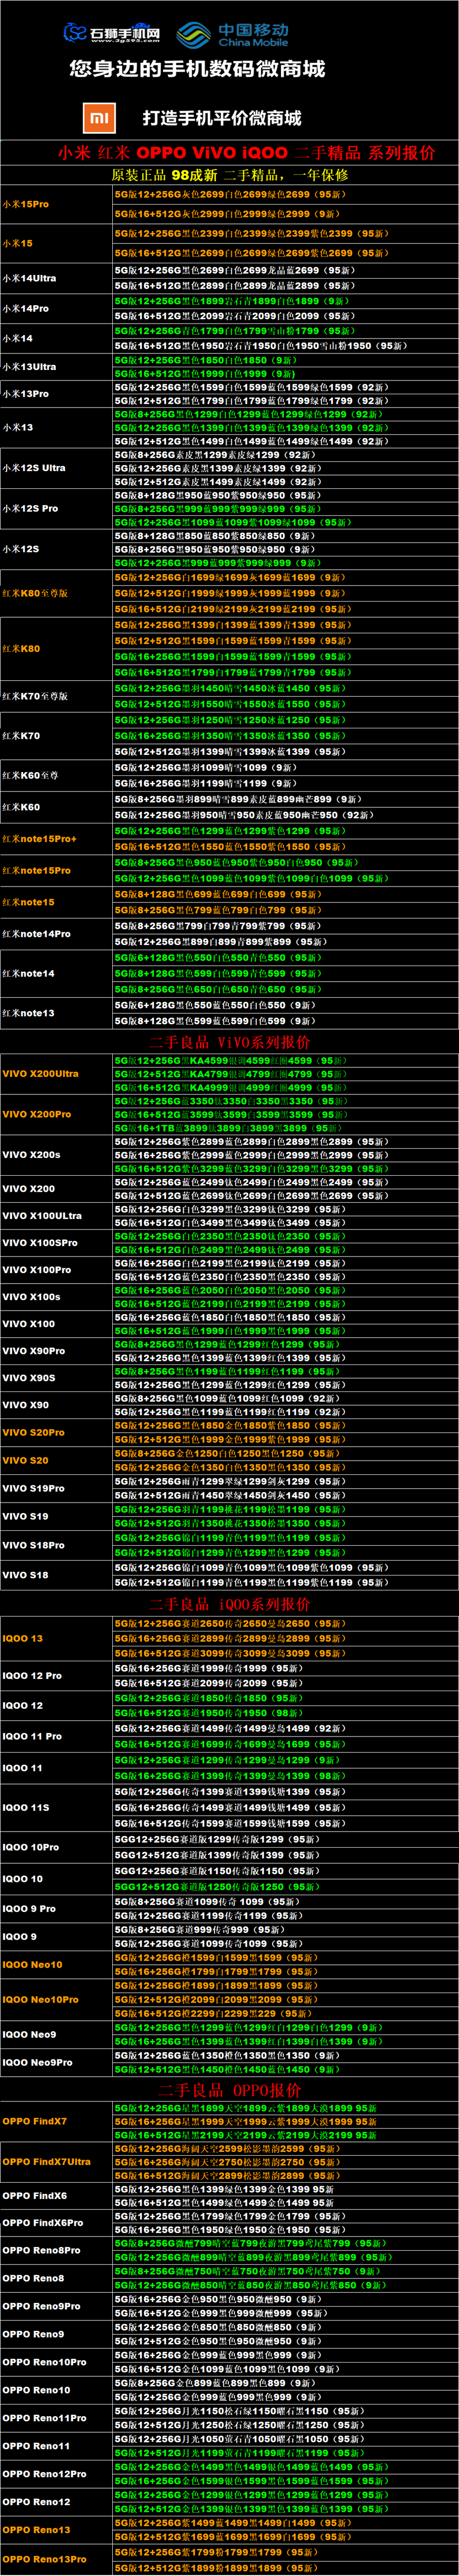
Task: Click the VIVO X100Pro model label
Action: (x=37, y=1270)
